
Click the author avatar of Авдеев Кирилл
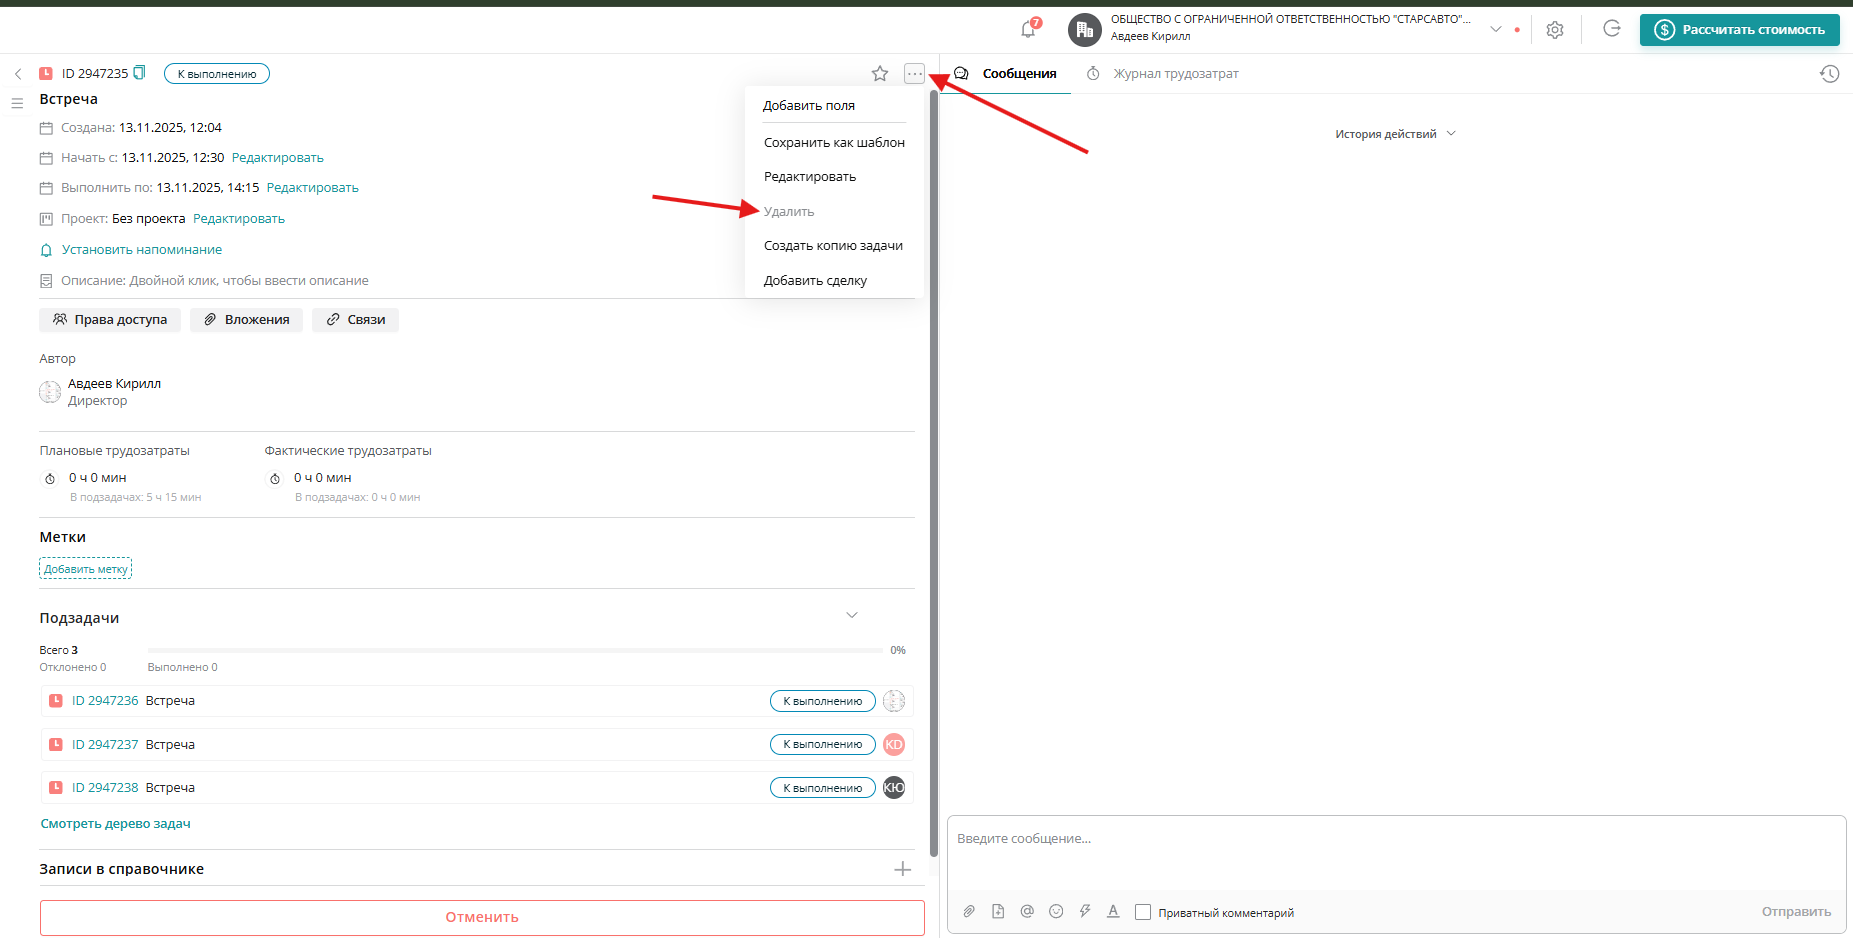50,392
